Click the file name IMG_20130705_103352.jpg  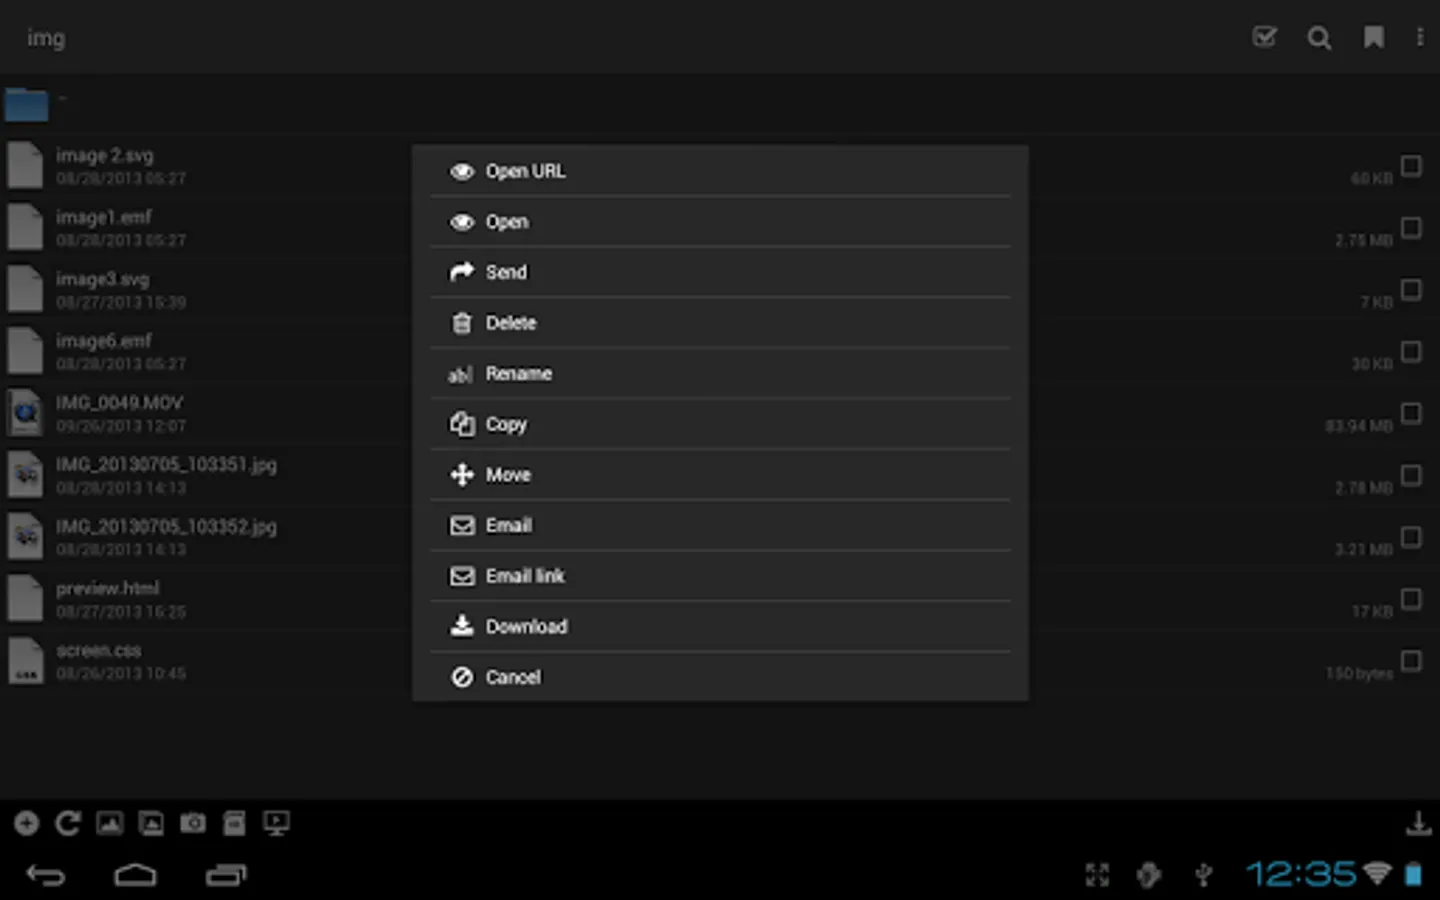[166, 527]
